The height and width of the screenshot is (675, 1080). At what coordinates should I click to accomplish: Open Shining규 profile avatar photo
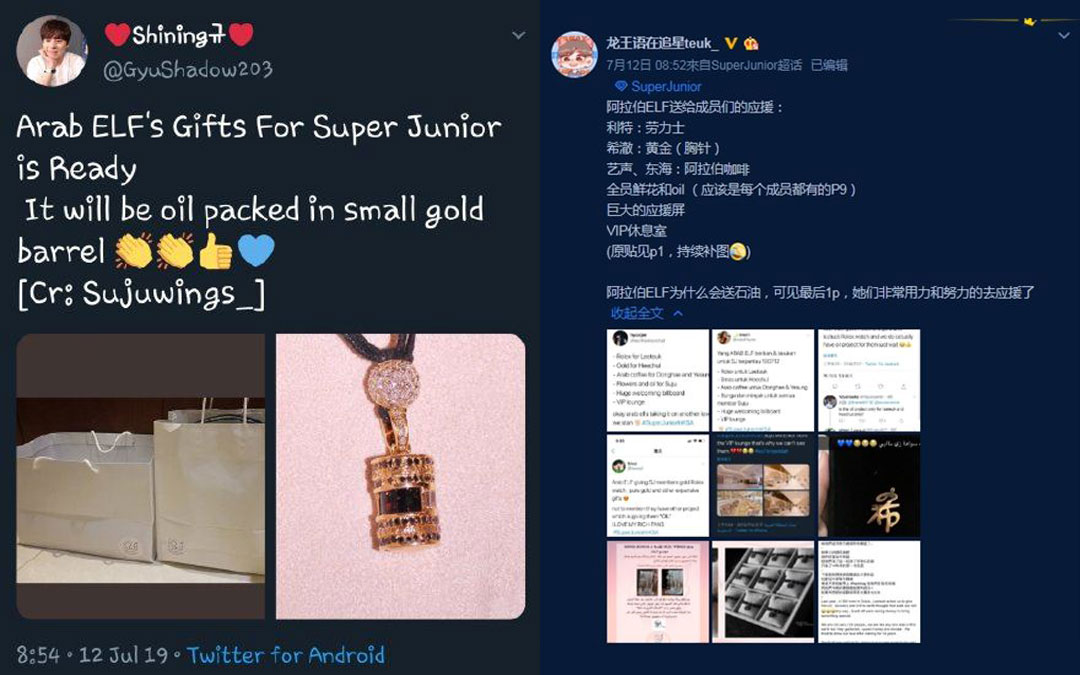click(52, 51)
